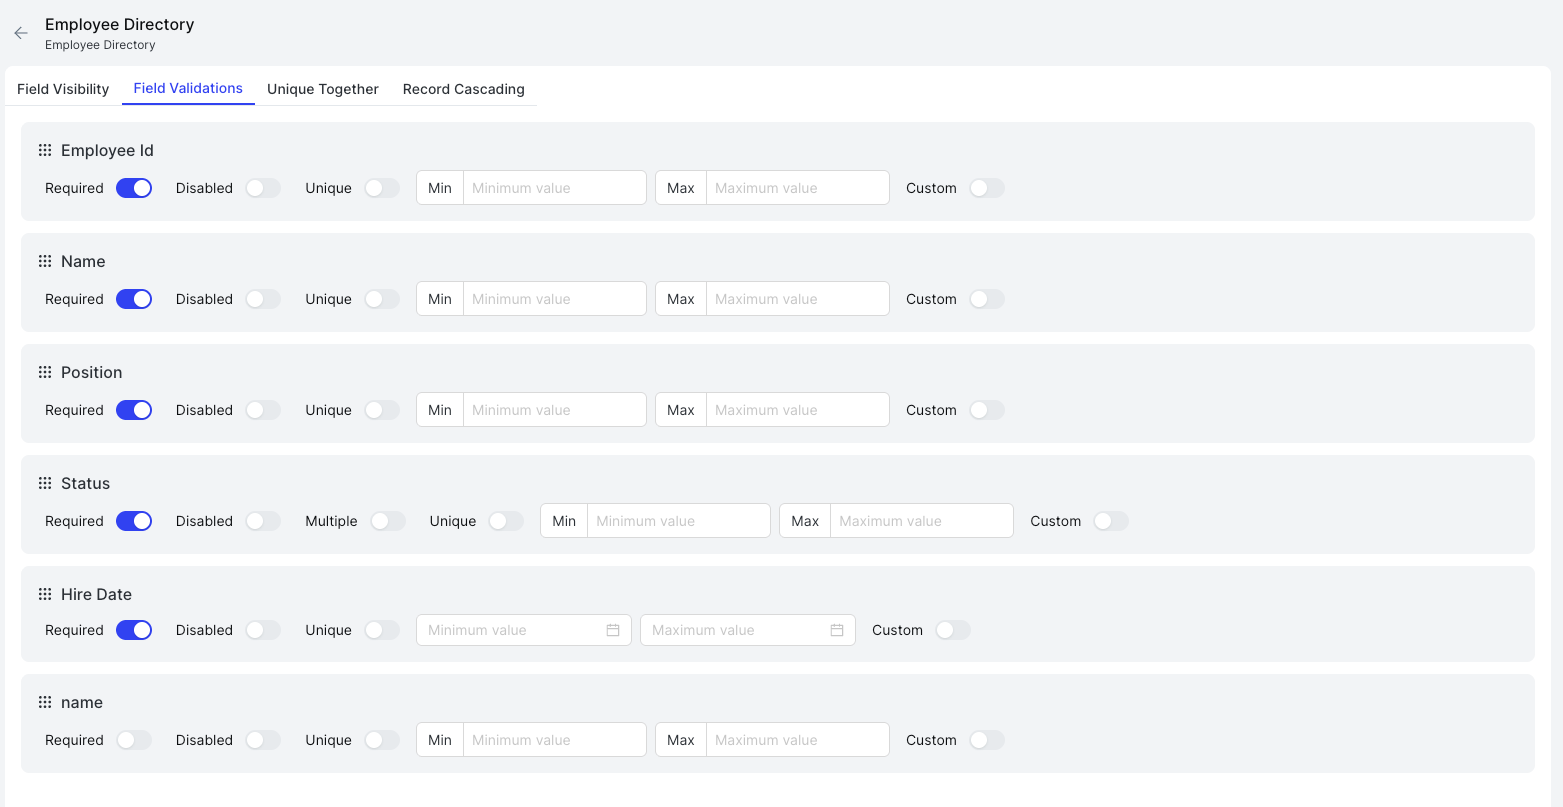Enable the Custom toggle for Position
Screen dimensions: 1563x807
click(987, 409)
